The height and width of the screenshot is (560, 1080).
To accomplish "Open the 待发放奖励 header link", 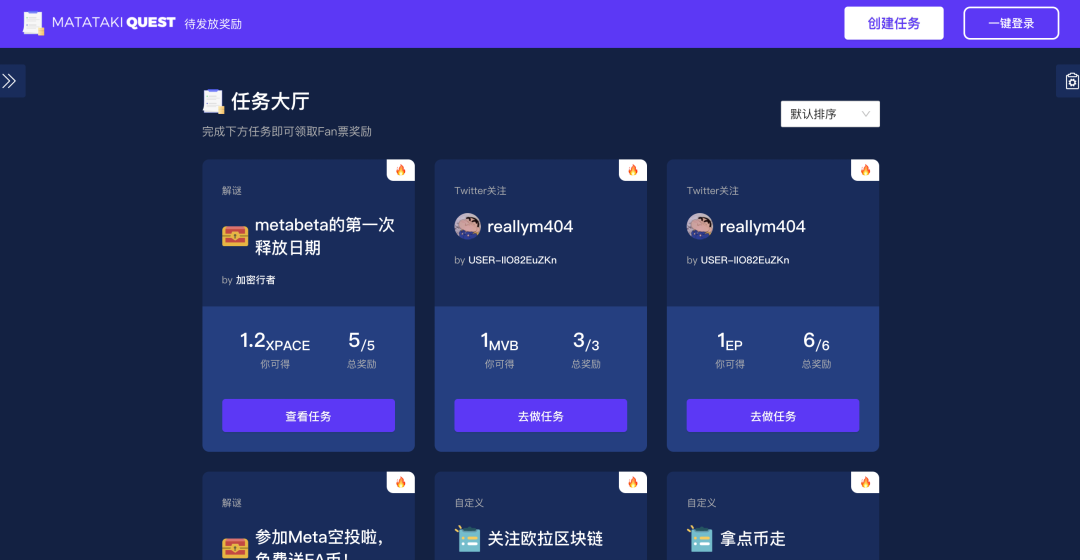I will 213,24.
